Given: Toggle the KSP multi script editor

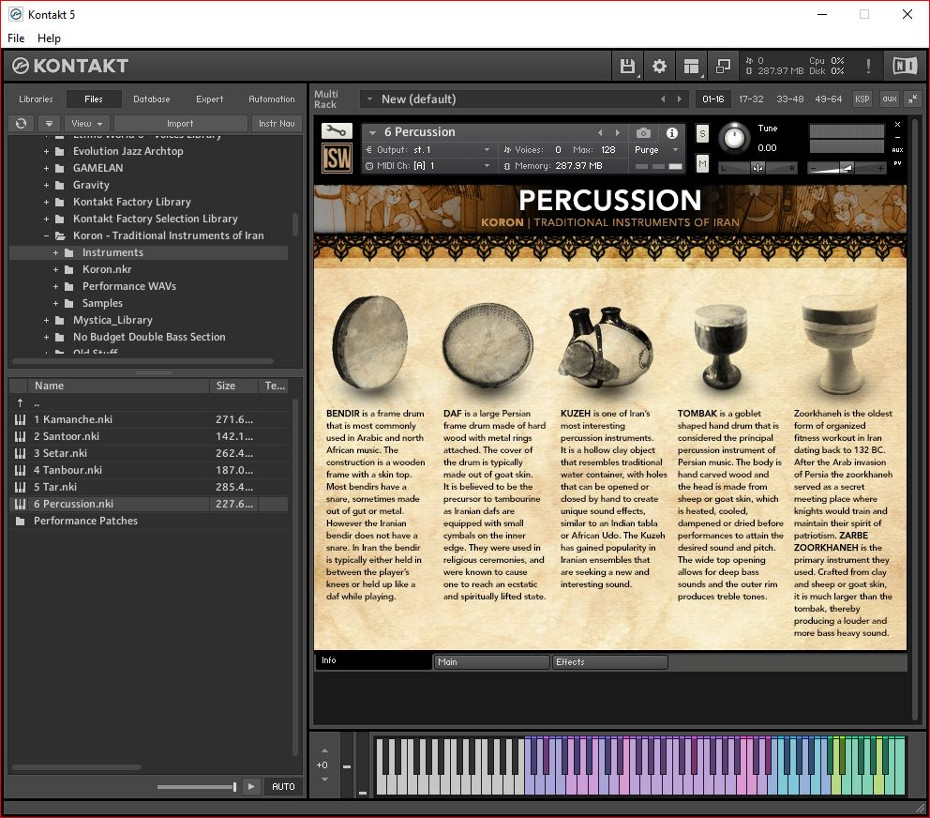Looking at the screenshot, I should point(862,99).
